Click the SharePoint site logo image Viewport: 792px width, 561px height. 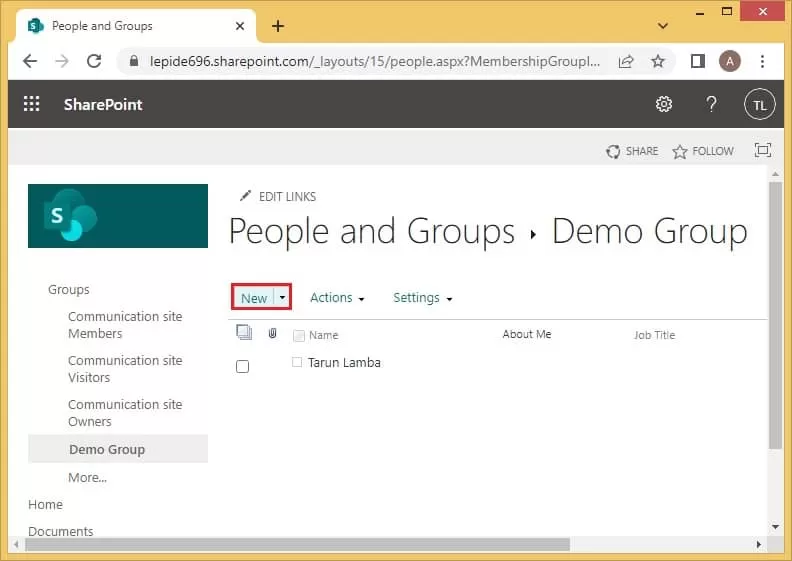pyautogui.click(x=118, y=216)
